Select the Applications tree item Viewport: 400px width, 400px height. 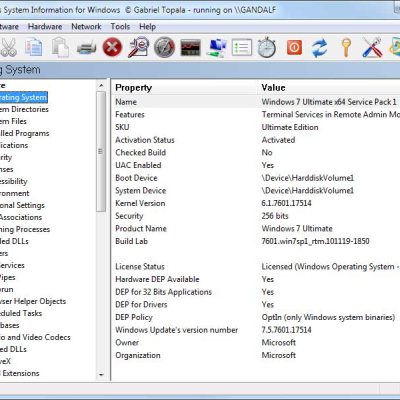click(x=14, y=145)
